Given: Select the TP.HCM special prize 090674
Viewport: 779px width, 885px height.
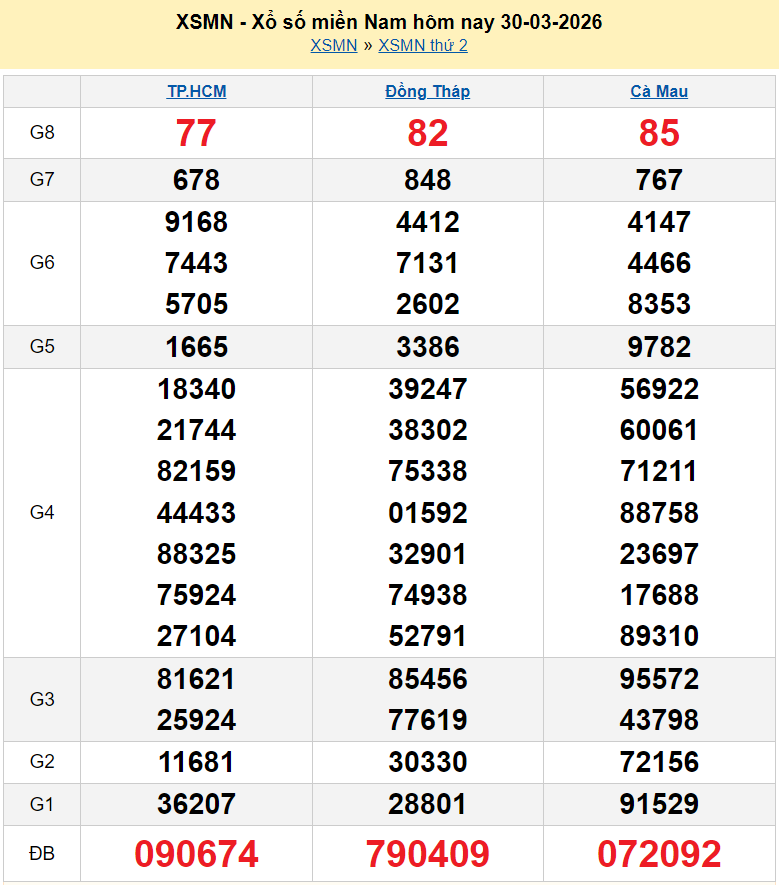Looking at the screenshot, I should pos(196,854).
